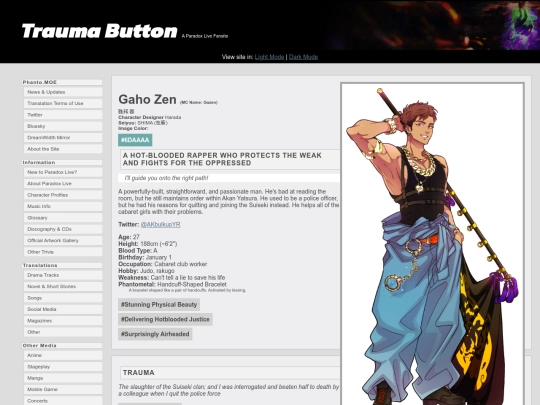Viewport: 540px width, 405px height.
Task: Click the Gaho Zen character artwork
Action: pyautogui.click(x=433, y=244)
